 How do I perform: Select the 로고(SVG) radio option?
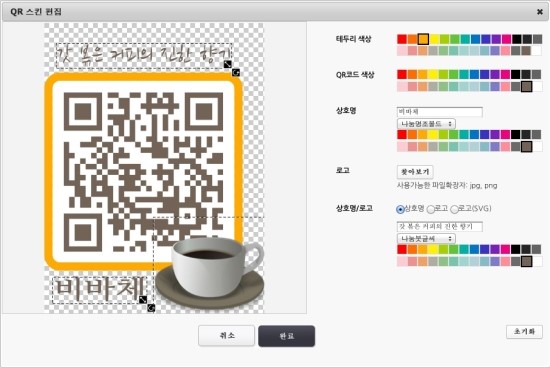pyautogui.click(x=454, y=209)
